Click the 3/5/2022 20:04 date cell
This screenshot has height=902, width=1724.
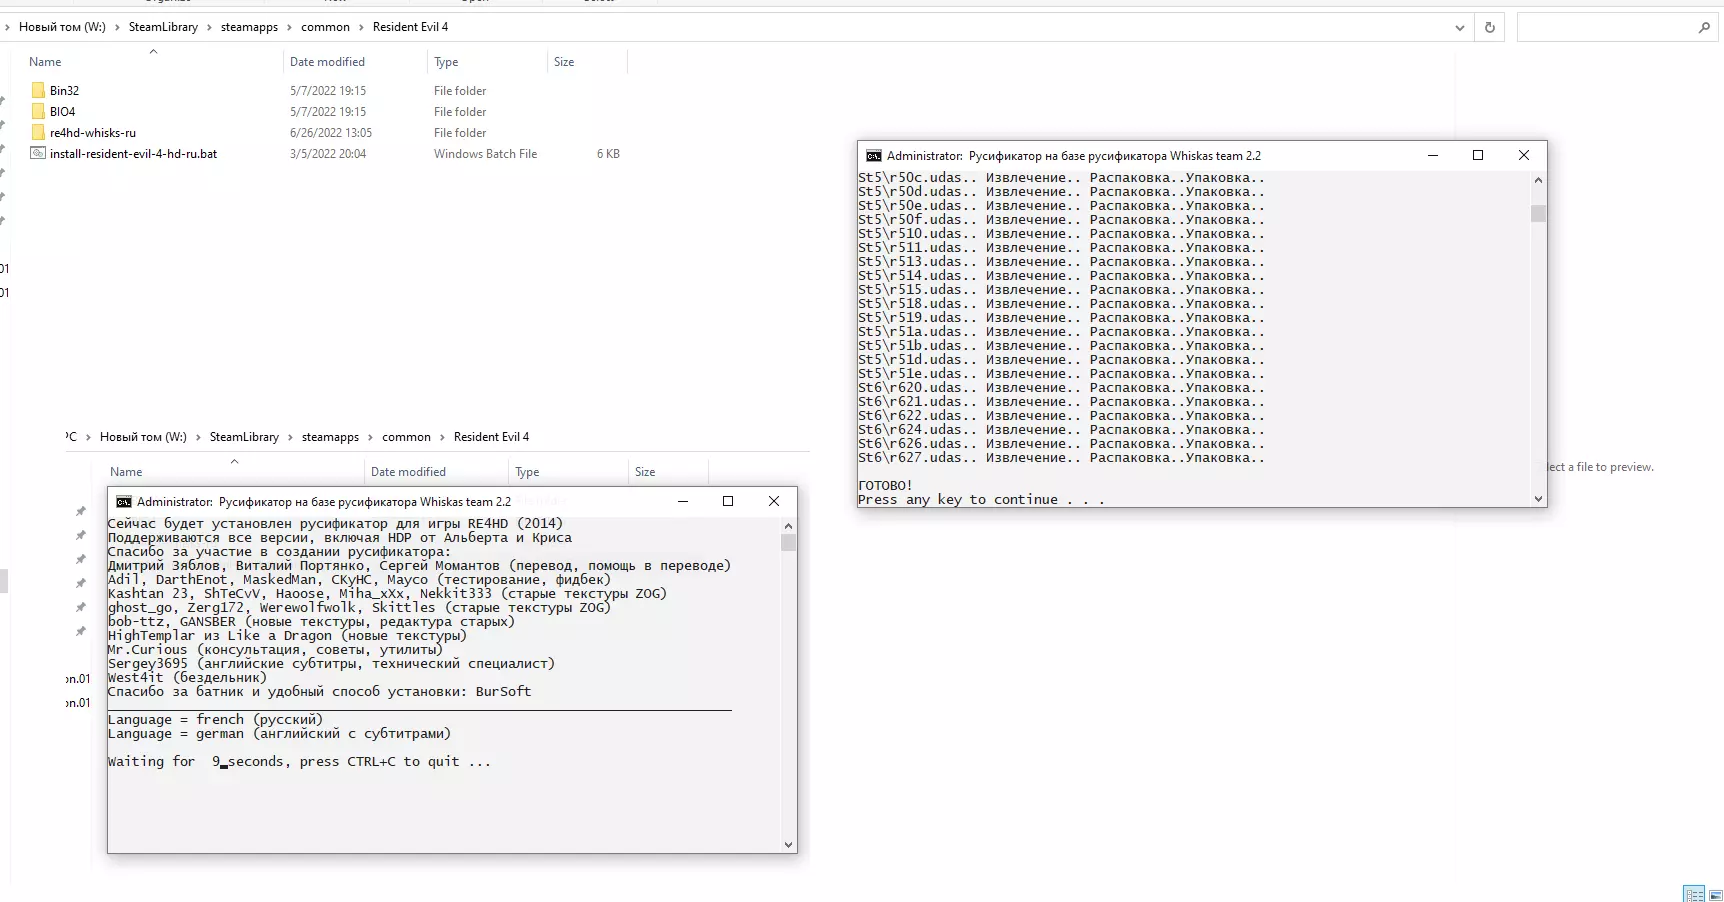point(328,153)
